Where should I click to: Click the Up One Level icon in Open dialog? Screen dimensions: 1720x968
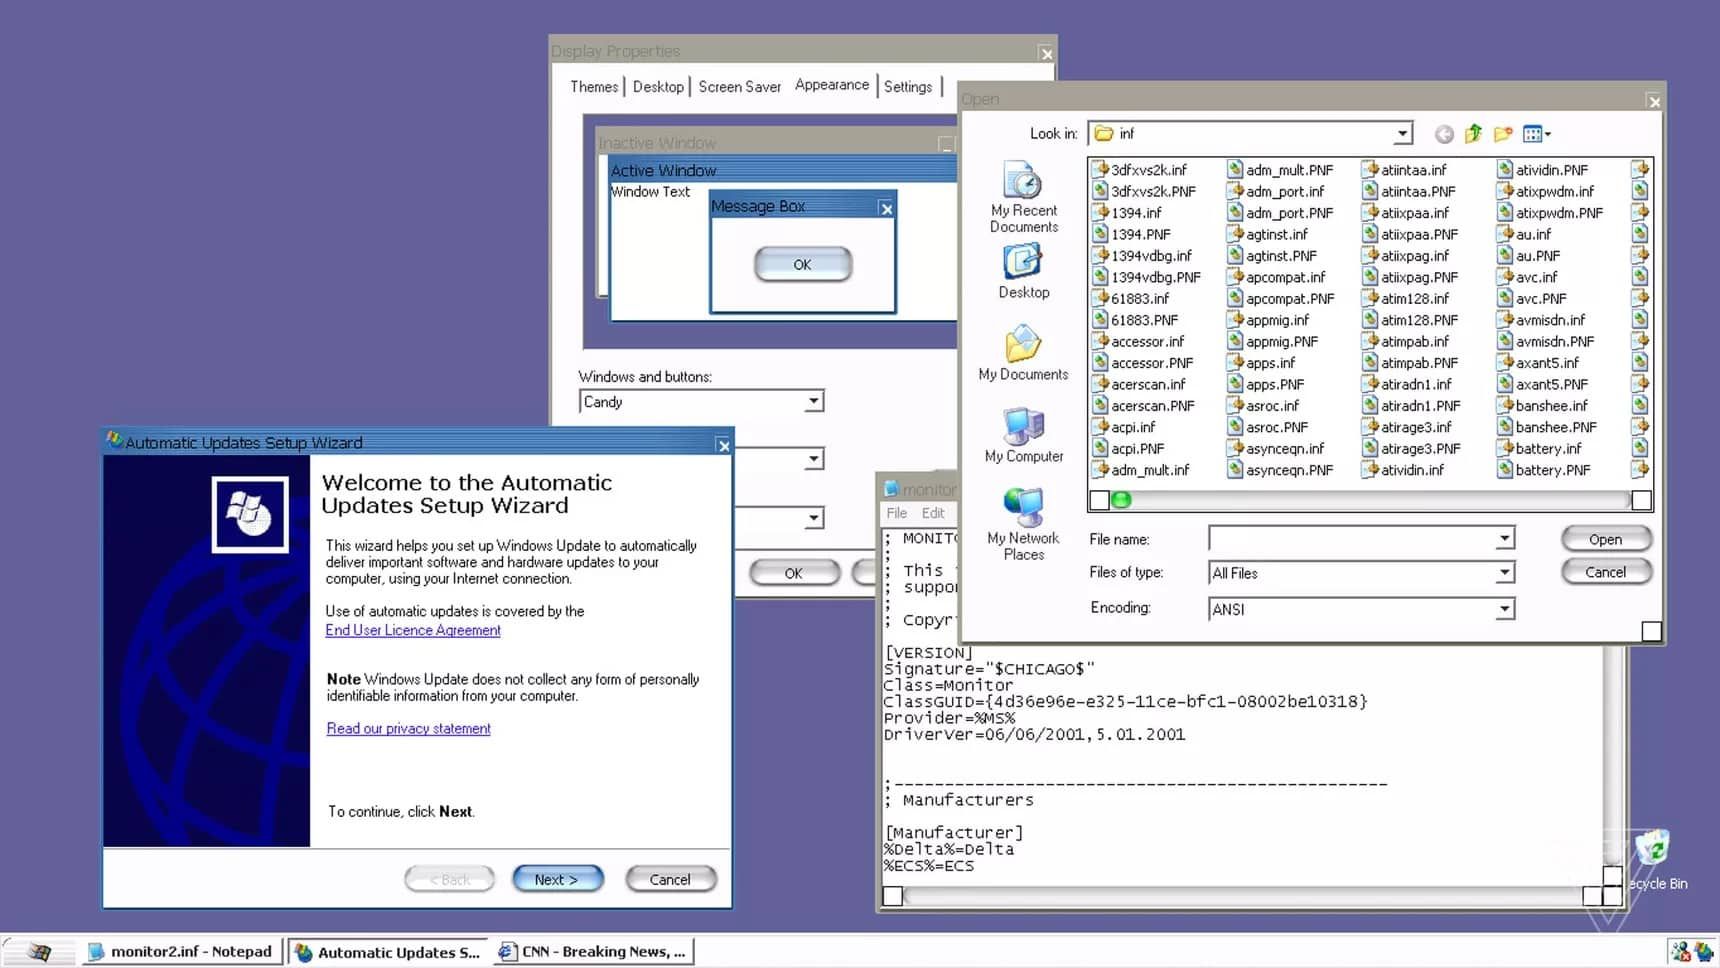[x=1473, y=133]
